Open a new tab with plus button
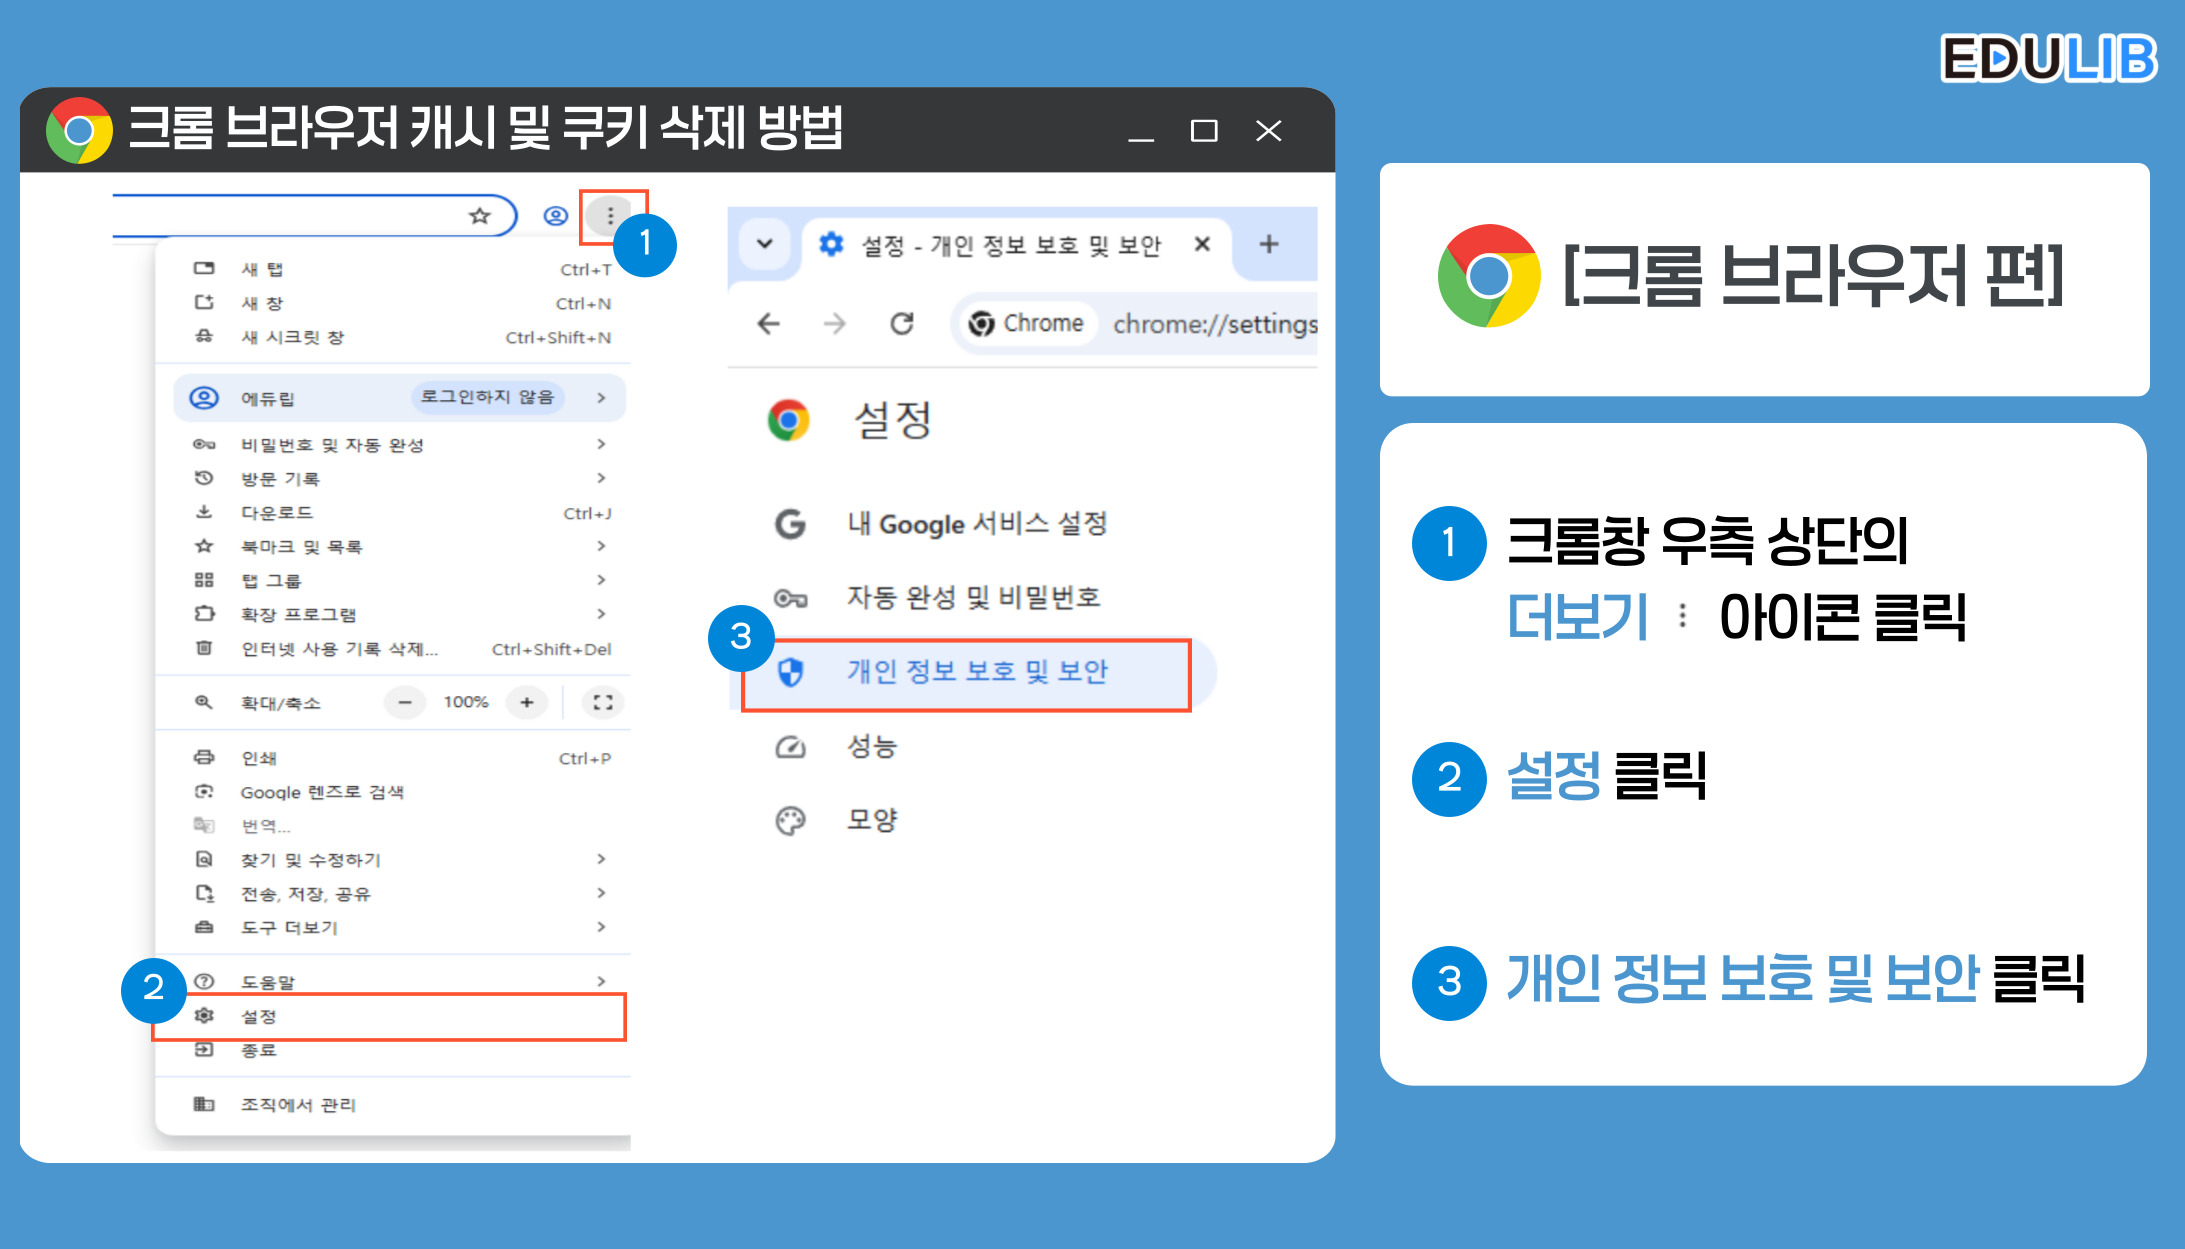Screen dimensions: 2185x1249 pos(1269,244)
